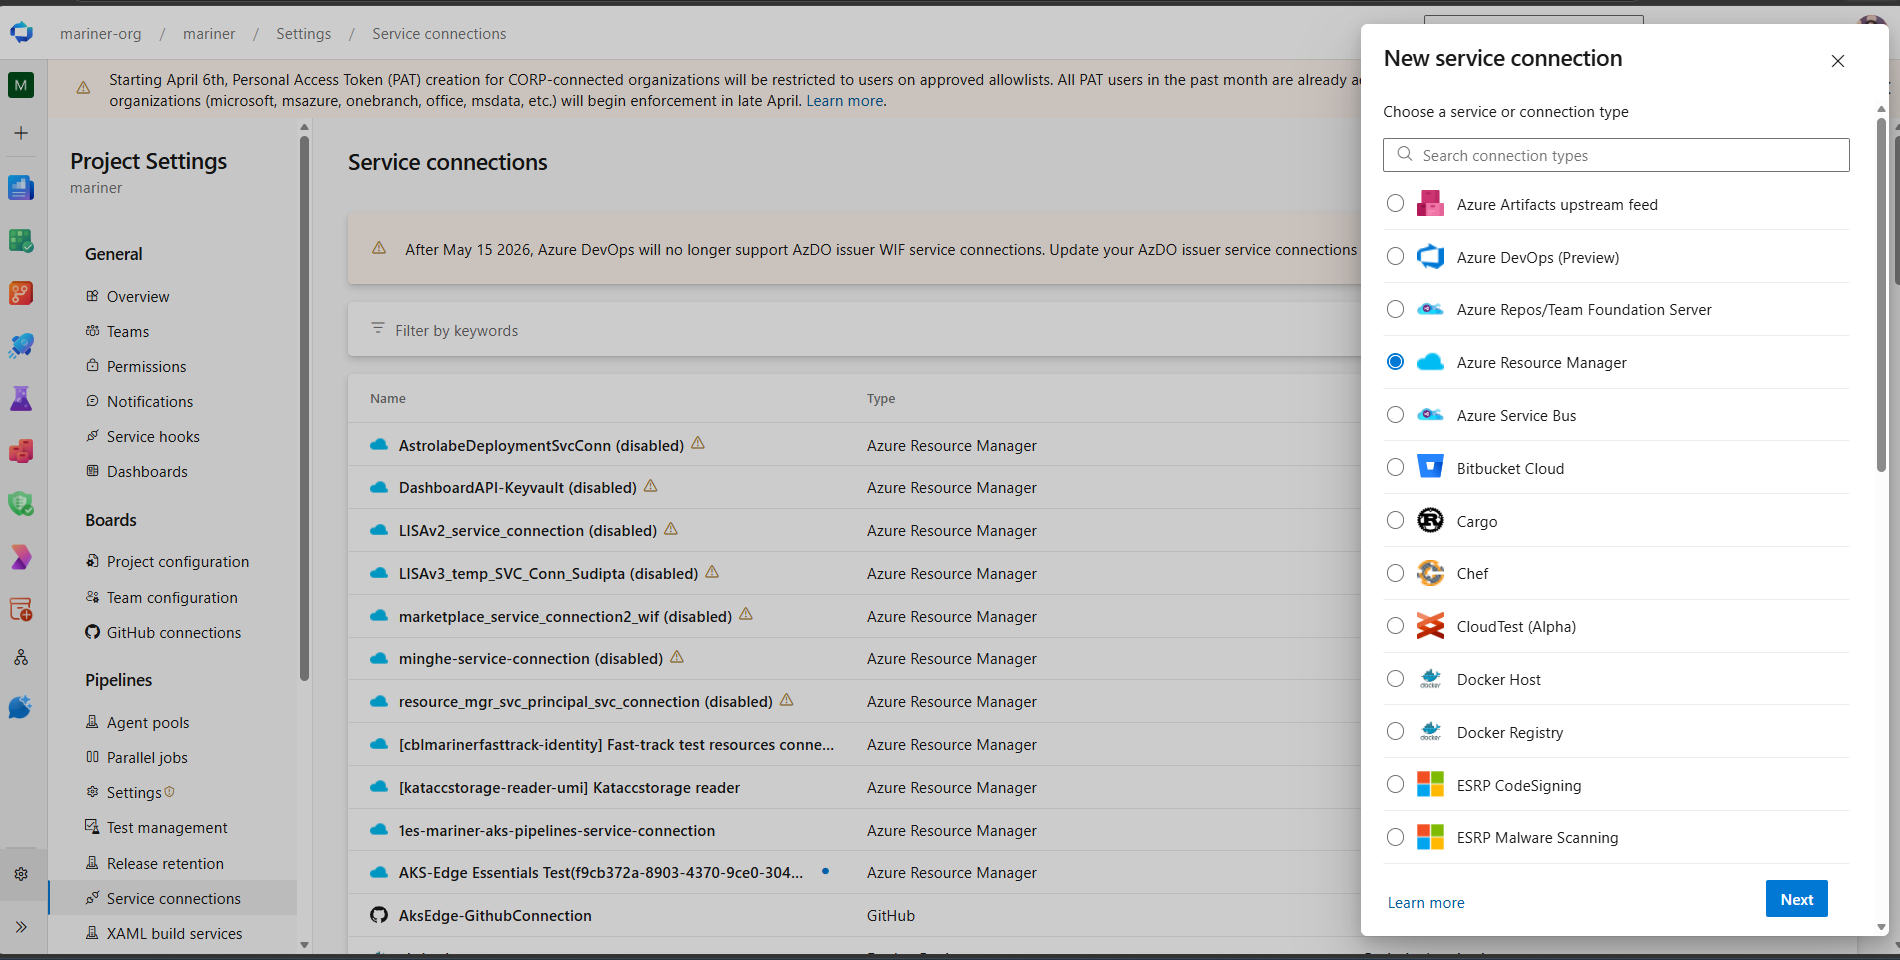Click the Chef logo icon
The image size is (1900, 960).
pos(1431,573)
